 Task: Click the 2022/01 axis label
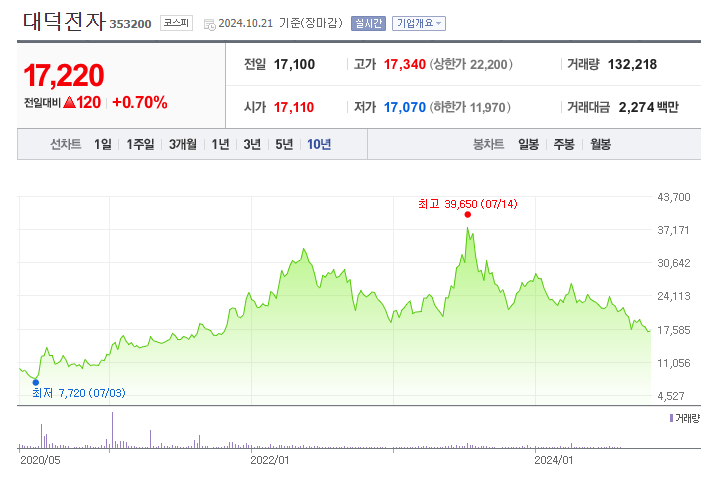[270, 460]
